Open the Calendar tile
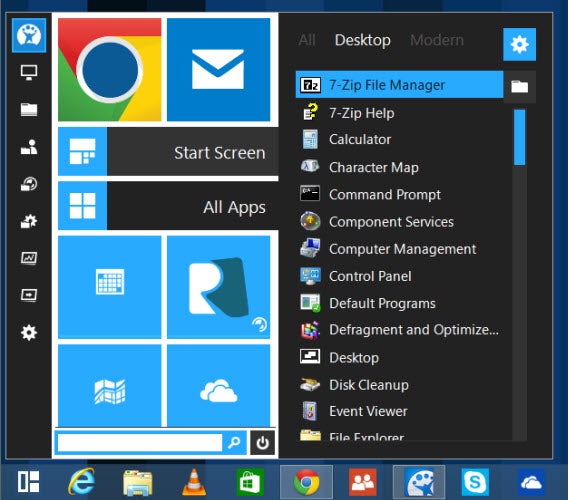 pyautogui.click(x=109, y=287)
